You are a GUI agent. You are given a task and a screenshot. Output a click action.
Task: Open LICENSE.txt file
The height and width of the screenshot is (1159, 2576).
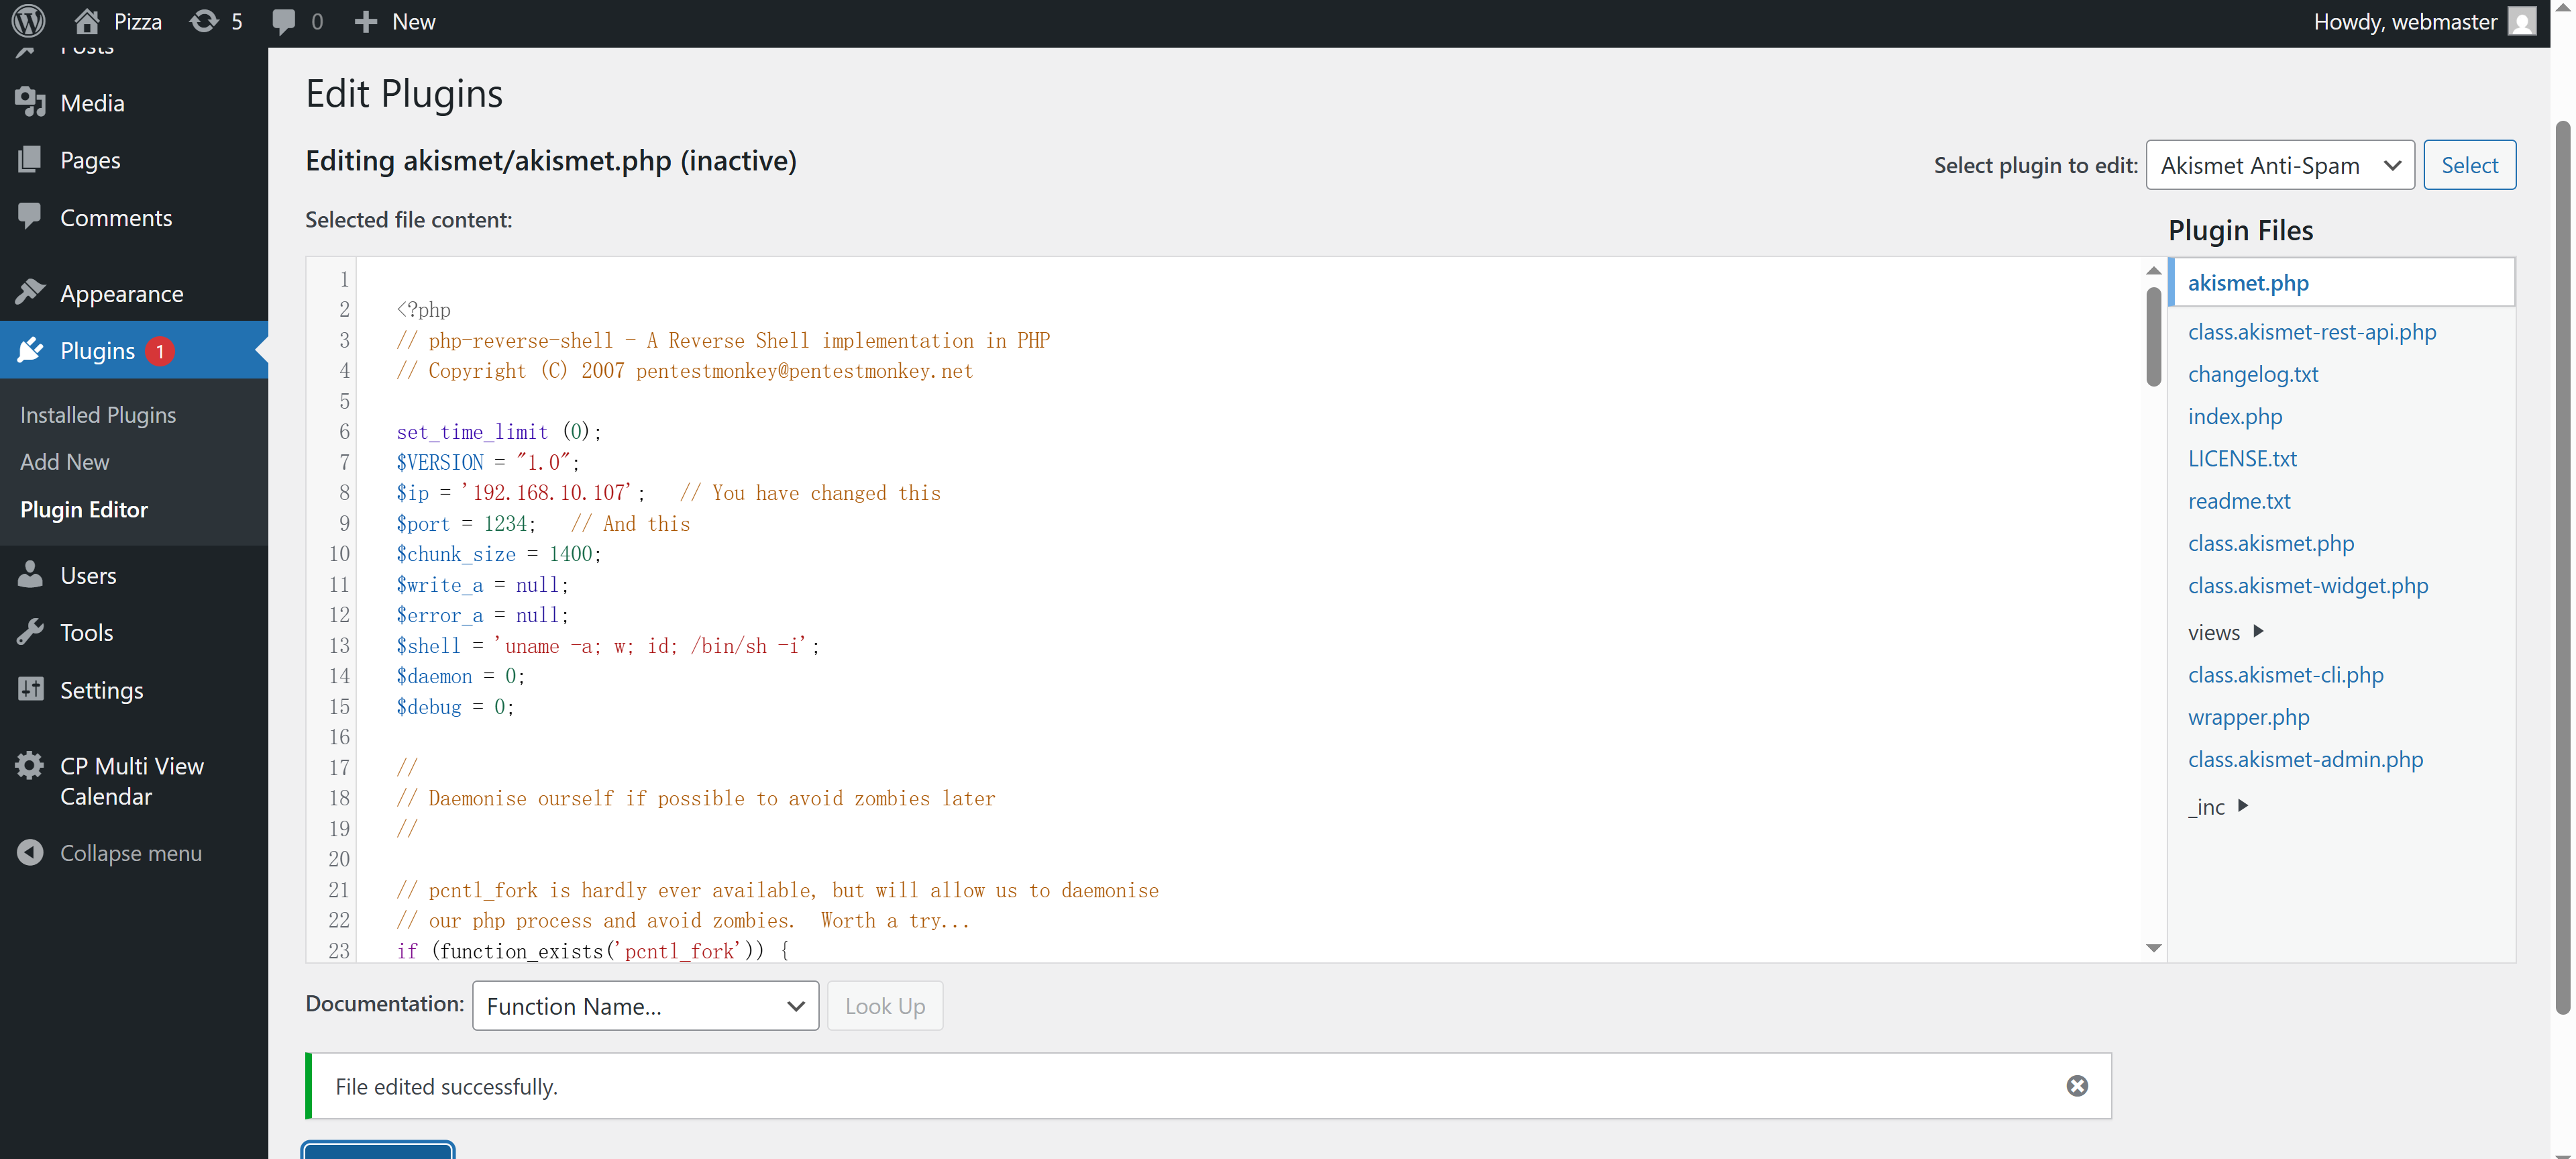(x=2242, y=458)
